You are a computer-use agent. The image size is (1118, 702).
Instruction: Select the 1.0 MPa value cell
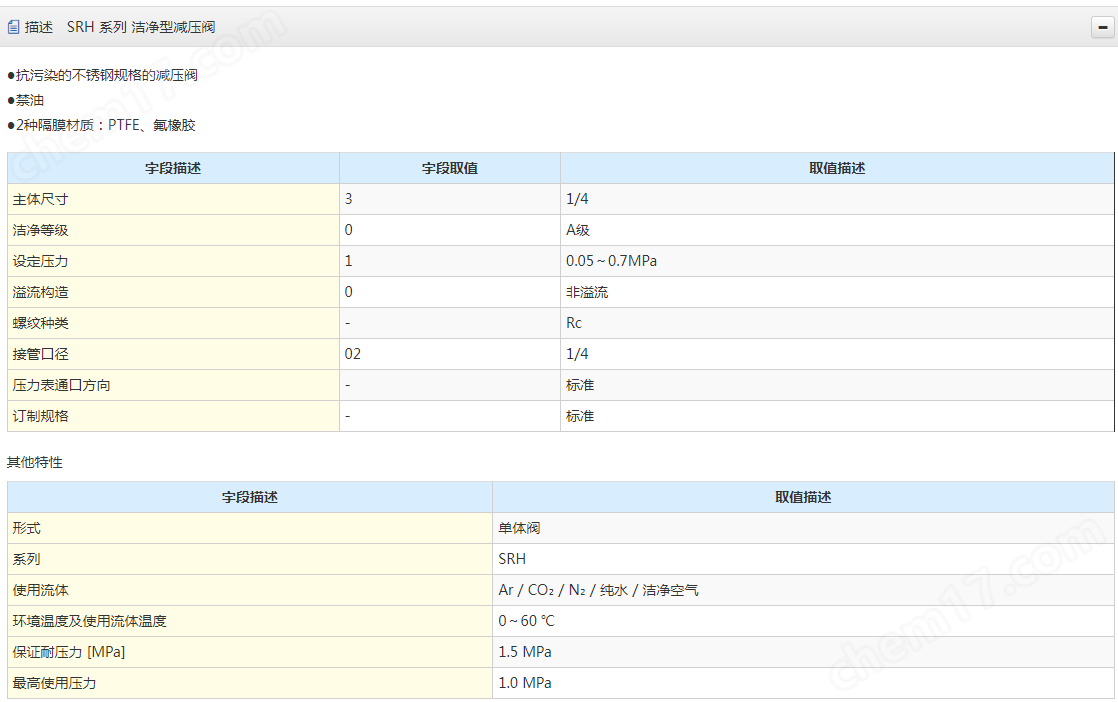tap(803, 683)
